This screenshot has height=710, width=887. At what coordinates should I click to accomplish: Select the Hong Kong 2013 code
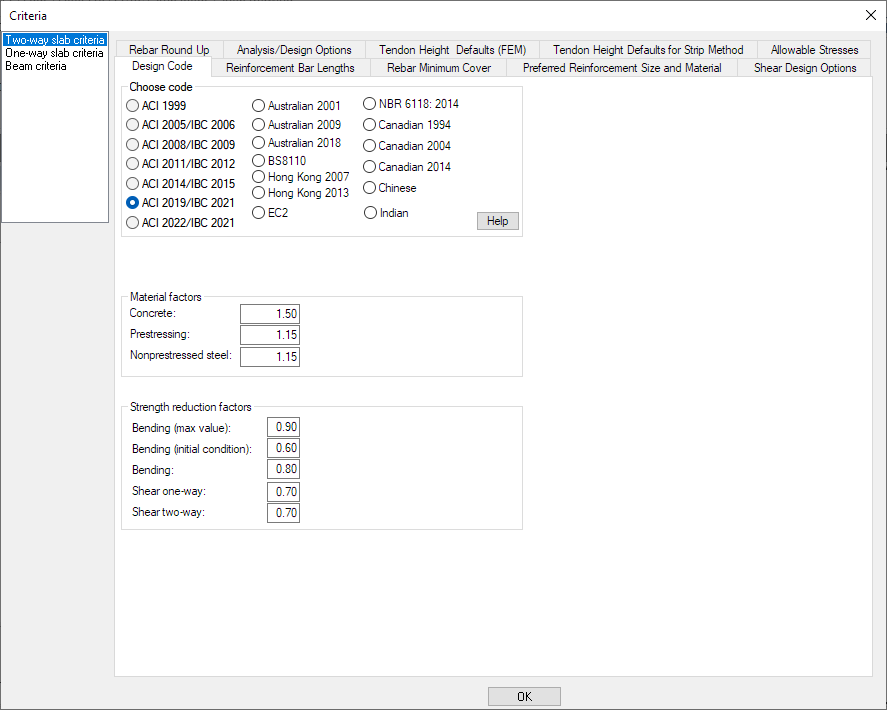click(x=259, y=192)
